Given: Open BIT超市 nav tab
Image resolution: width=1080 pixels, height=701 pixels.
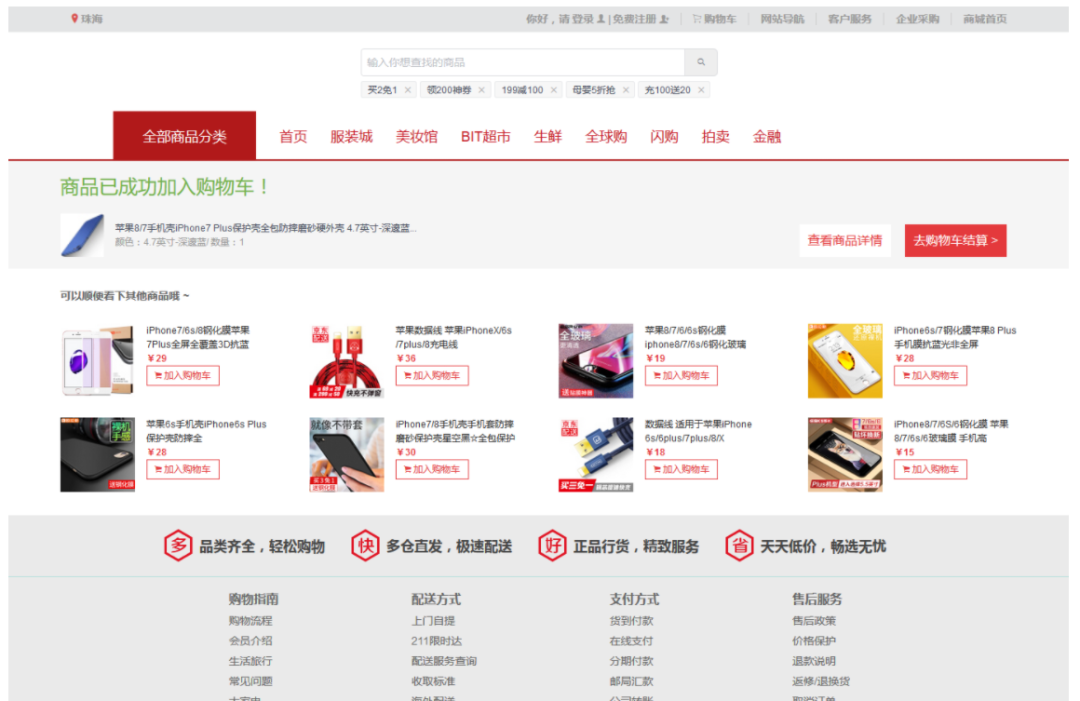Looking at the screenshot, I should click(486, 136).
